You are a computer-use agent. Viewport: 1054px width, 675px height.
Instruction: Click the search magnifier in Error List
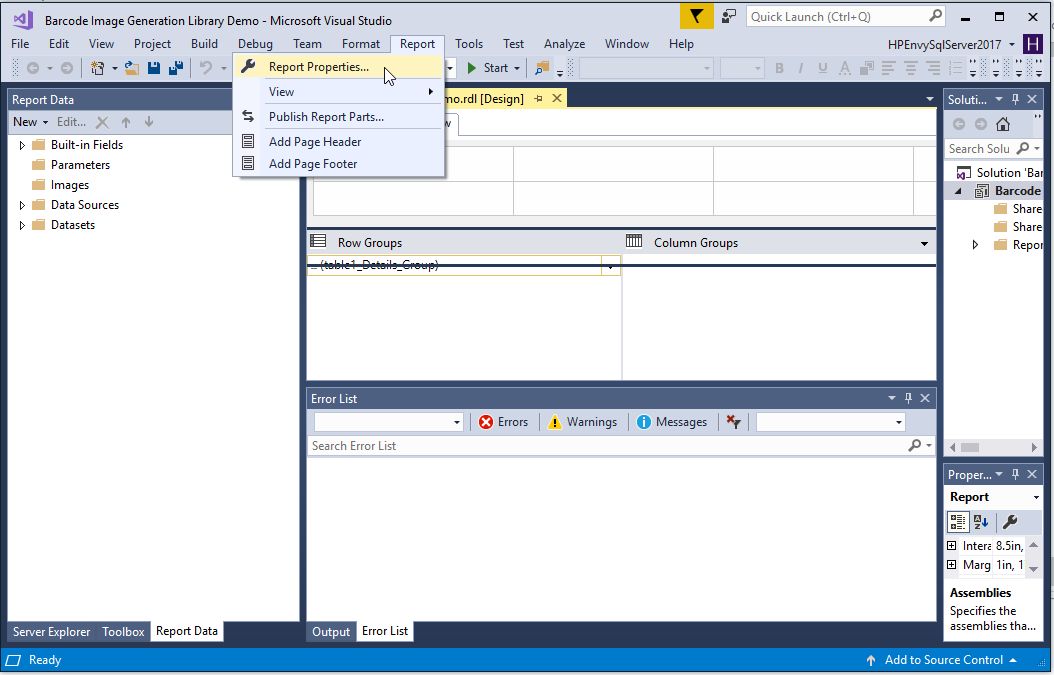click(914, 445)
